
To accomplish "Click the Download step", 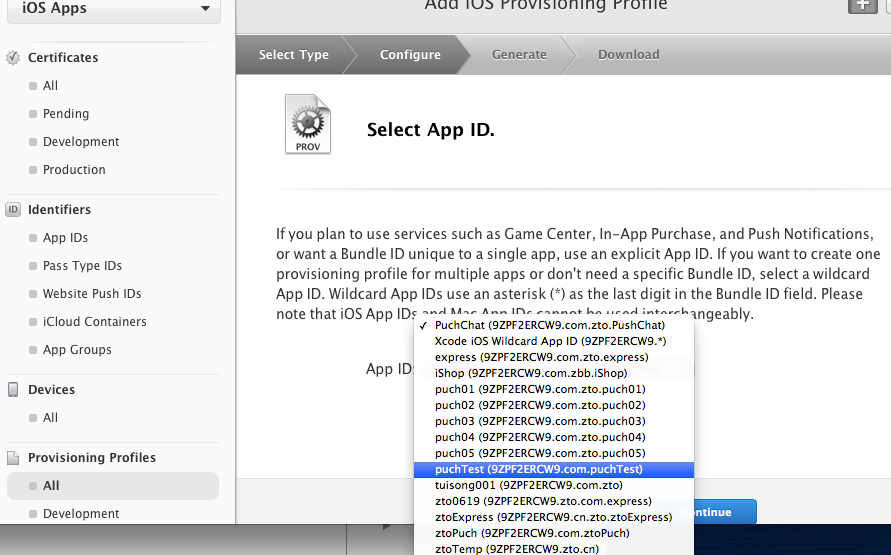I will point(628,55).
